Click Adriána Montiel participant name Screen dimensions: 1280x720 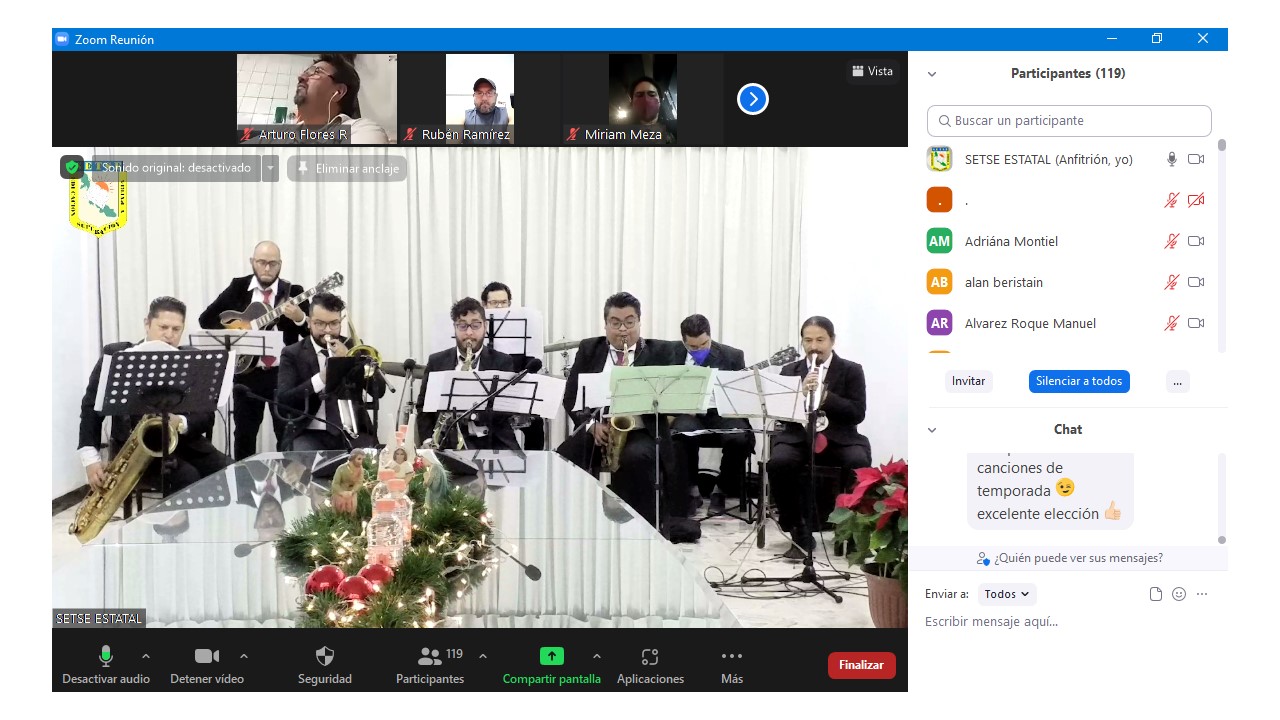click(1011, 241)
